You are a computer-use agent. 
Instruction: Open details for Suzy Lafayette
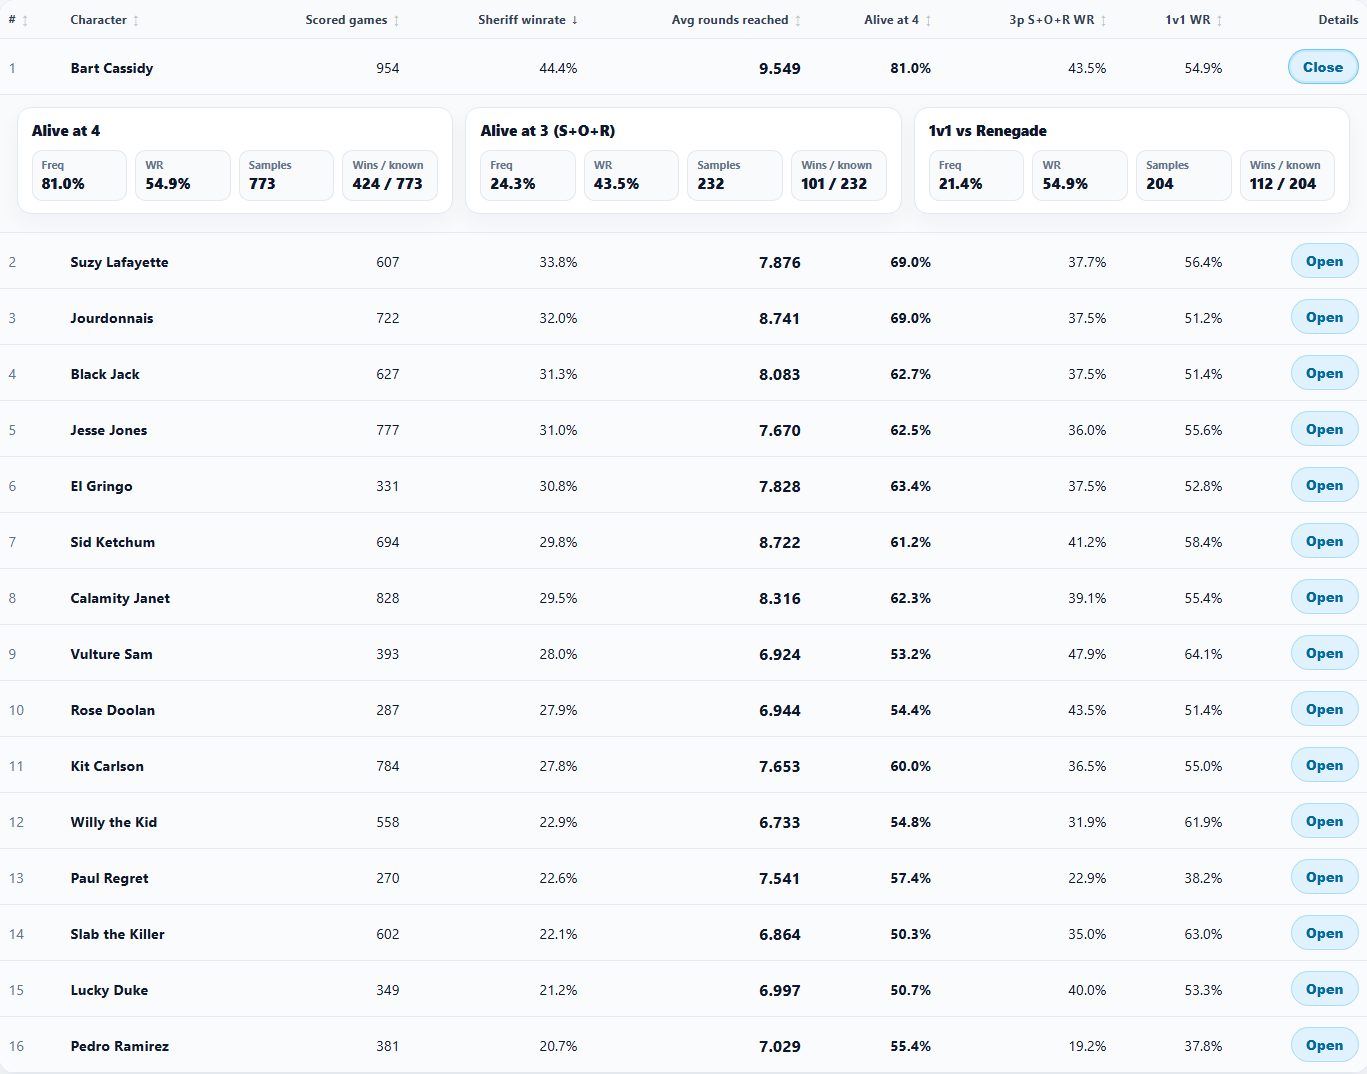[x=1324, y=261]
